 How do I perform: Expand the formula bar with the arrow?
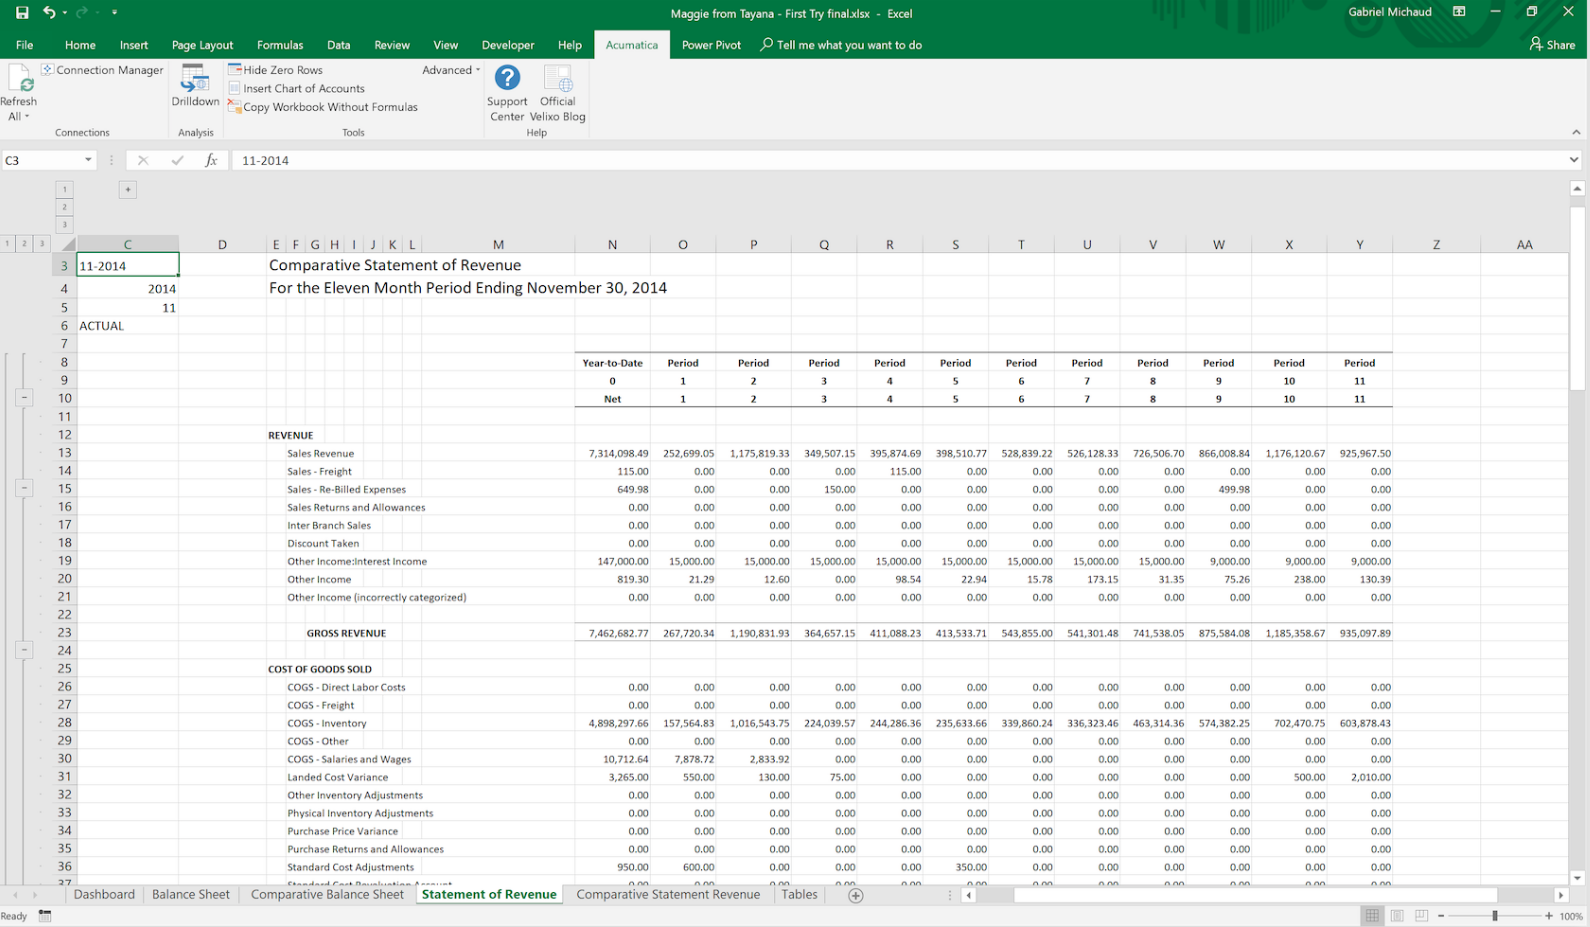click(1574, 160)
